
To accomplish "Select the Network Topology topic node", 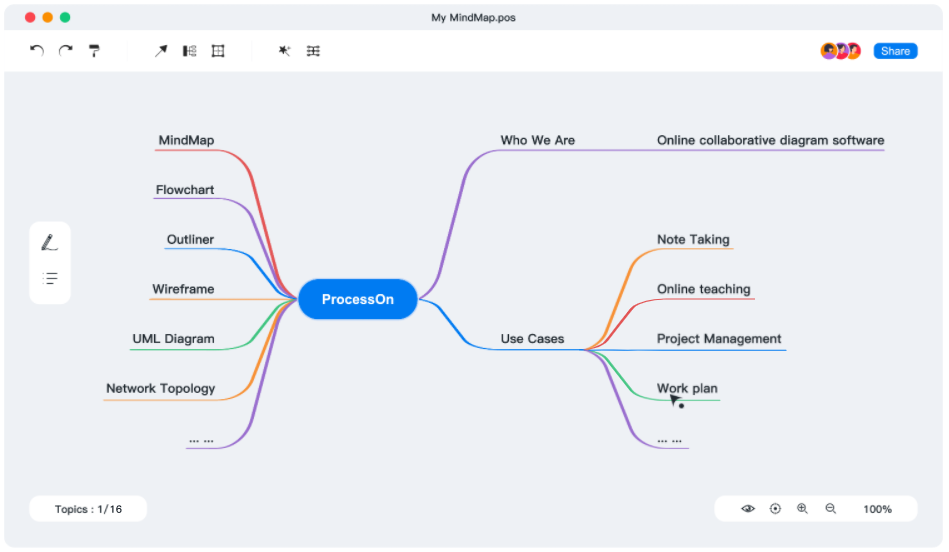I will [160, 389].
